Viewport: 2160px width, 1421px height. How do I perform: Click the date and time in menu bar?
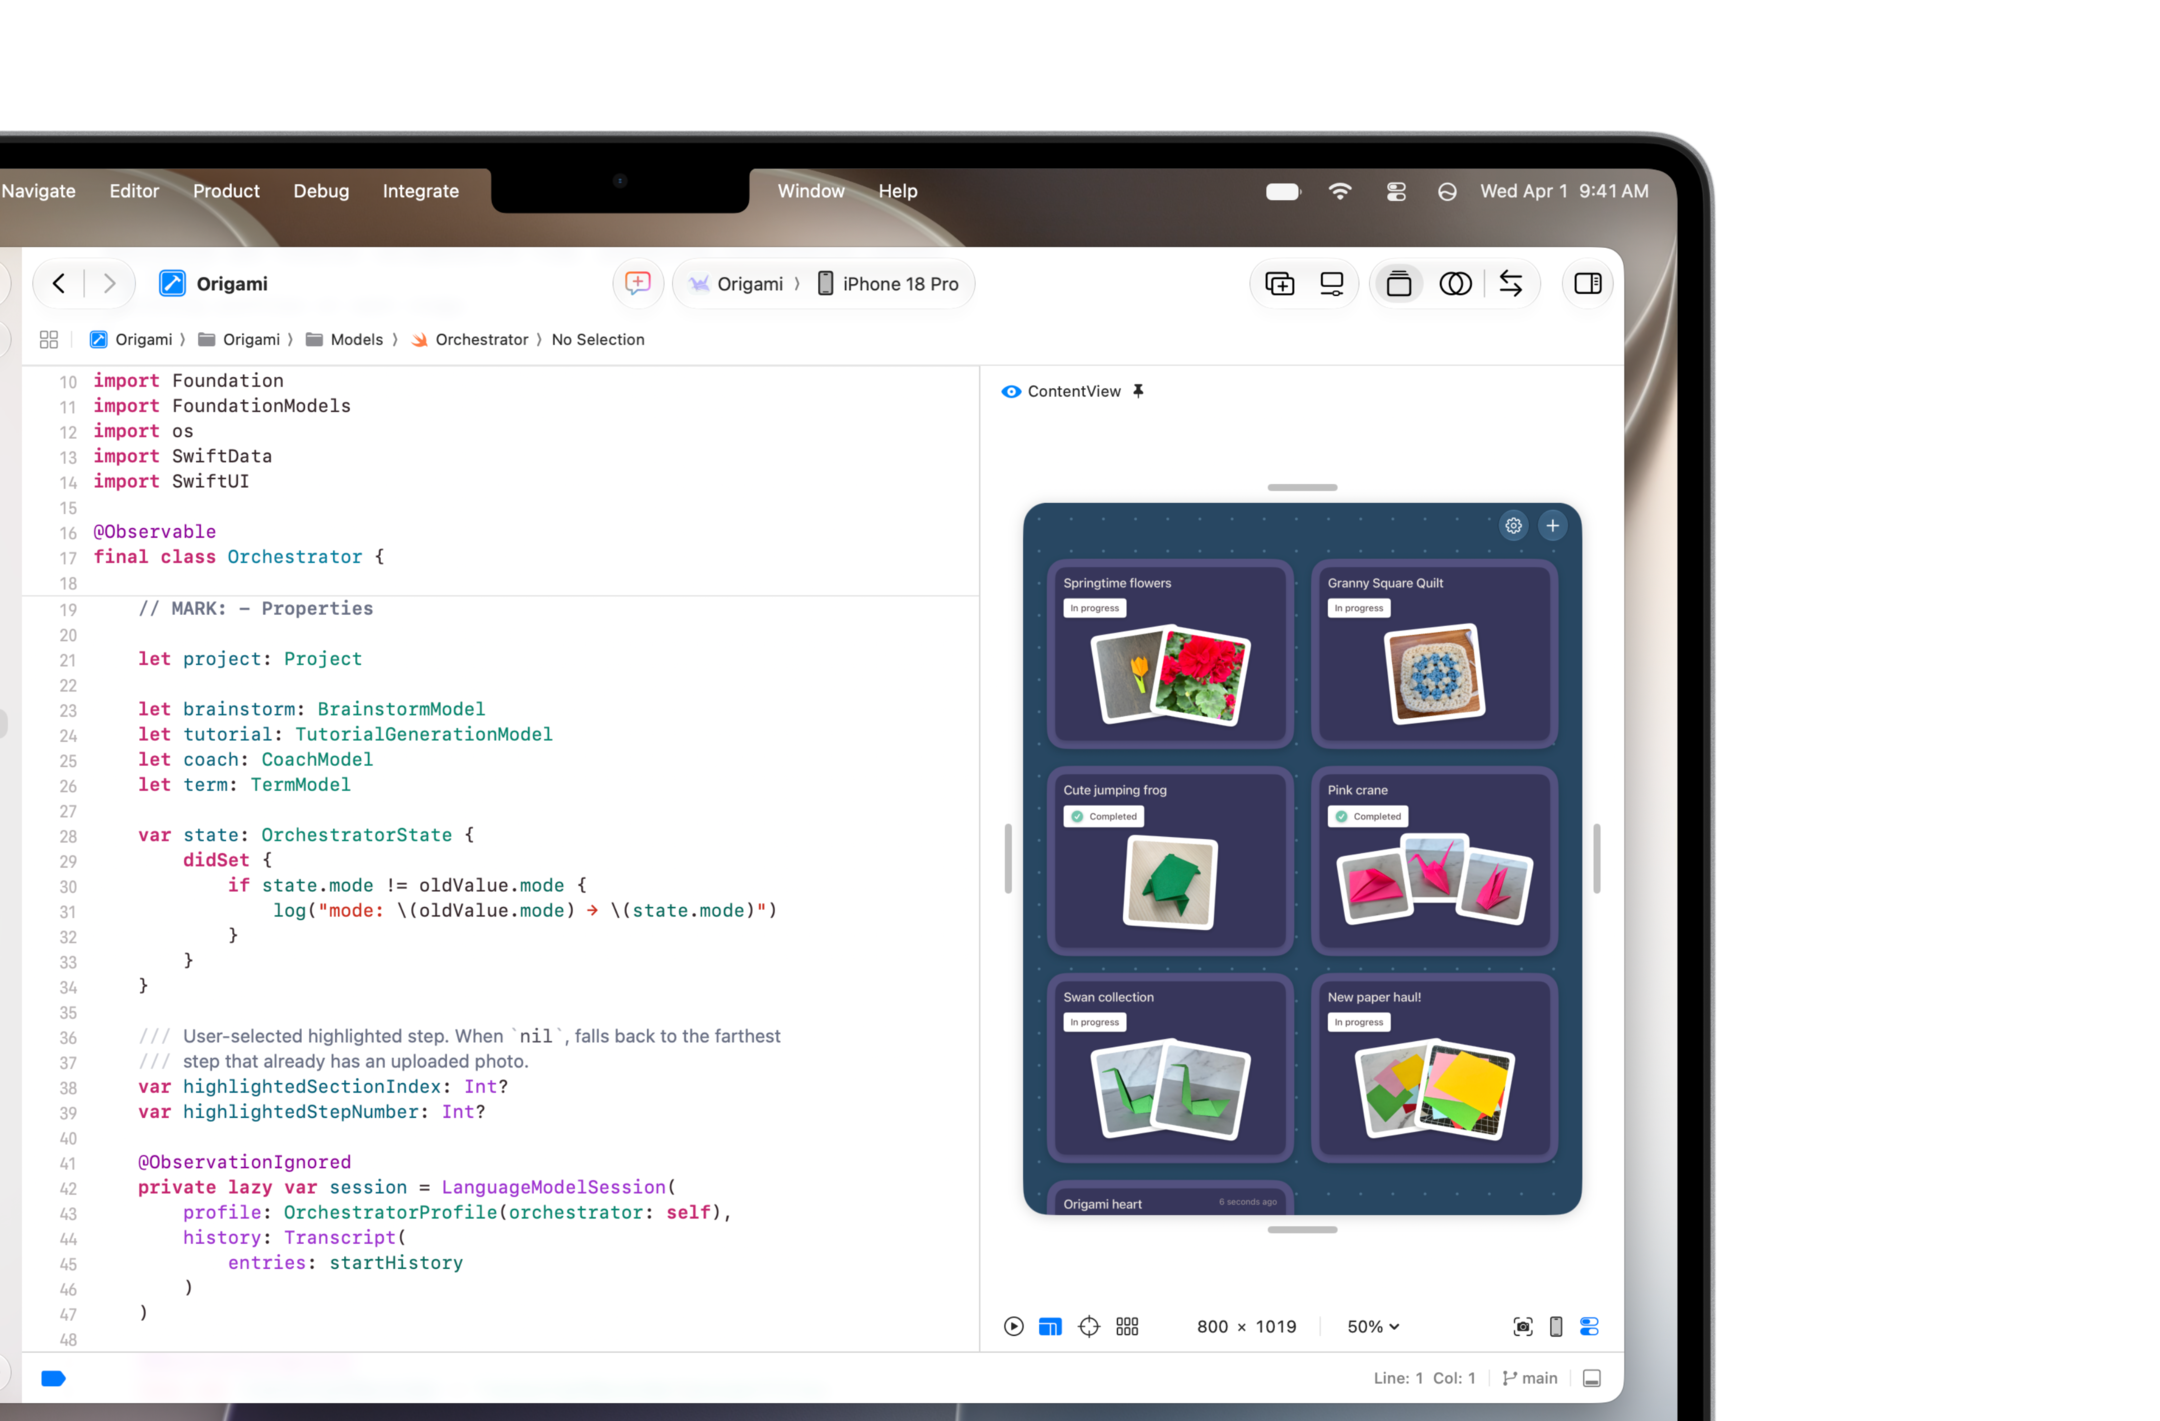point(1564,191)
